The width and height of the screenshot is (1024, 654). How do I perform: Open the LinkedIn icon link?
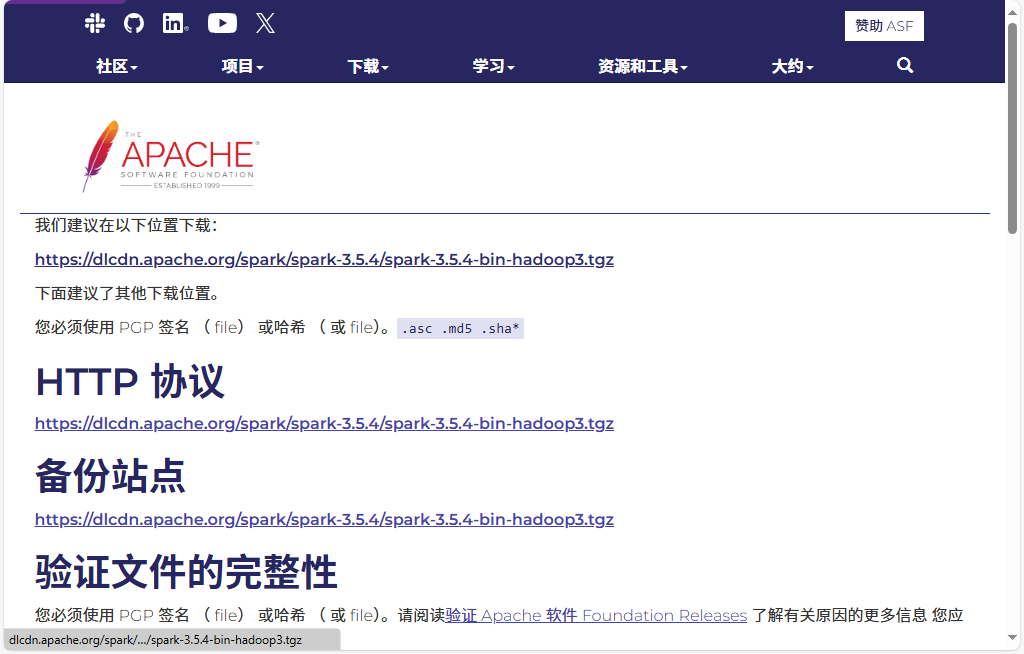click(x=175, y=24)
